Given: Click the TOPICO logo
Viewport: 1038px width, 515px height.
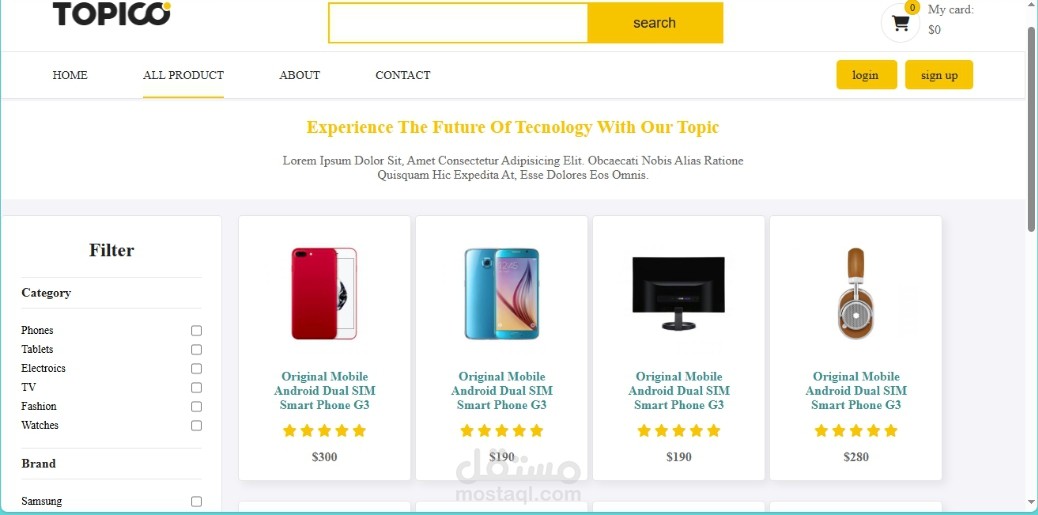Looking at the screenshot, I should (x=111, y=13).
